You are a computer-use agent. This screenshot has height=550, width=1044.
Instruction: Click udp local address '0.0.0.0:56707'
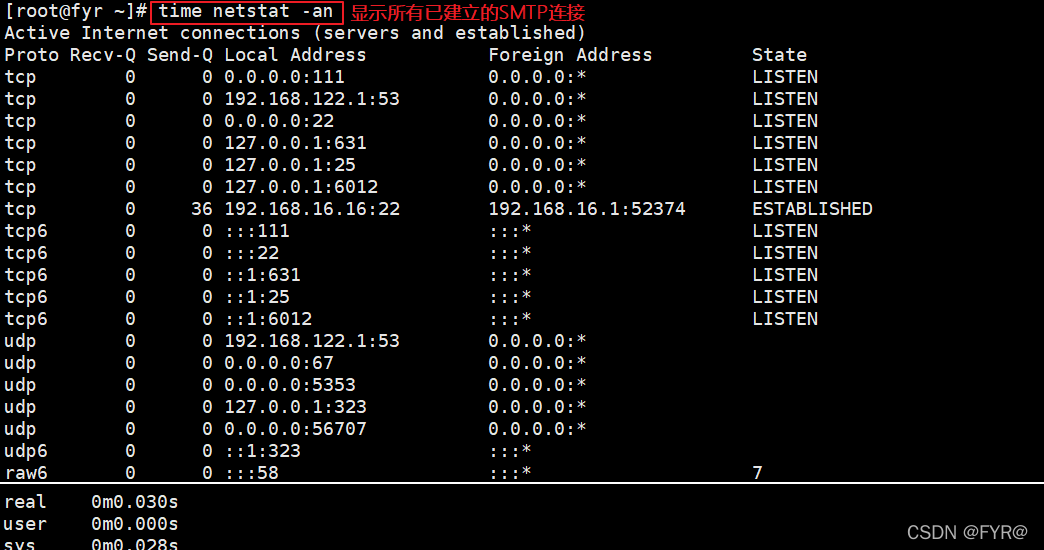[295, 429]
